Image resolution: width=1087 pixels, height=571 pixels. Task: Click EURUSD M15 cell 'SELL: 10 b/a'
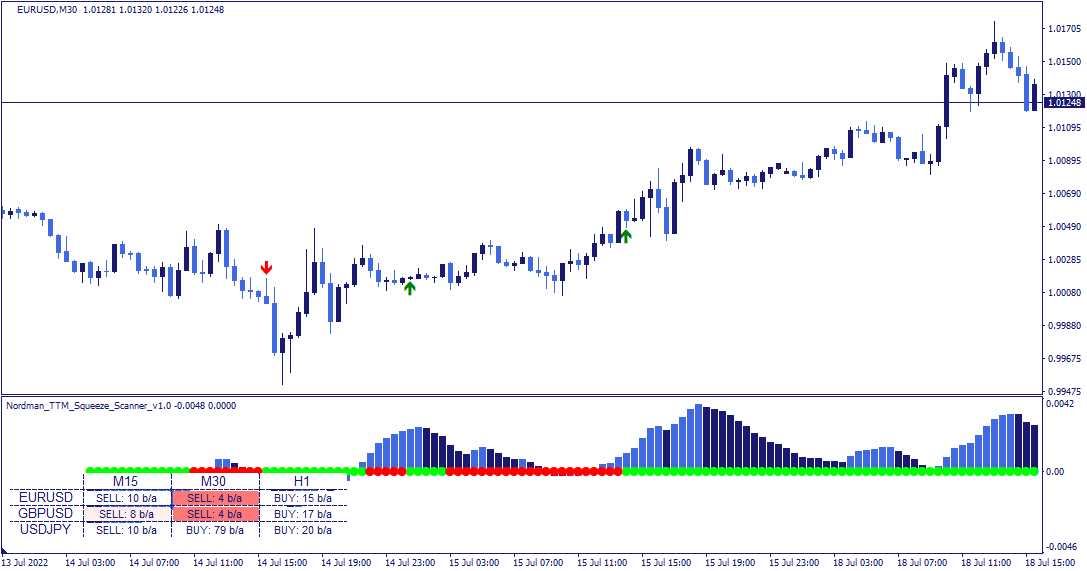[x=127, y=498]
